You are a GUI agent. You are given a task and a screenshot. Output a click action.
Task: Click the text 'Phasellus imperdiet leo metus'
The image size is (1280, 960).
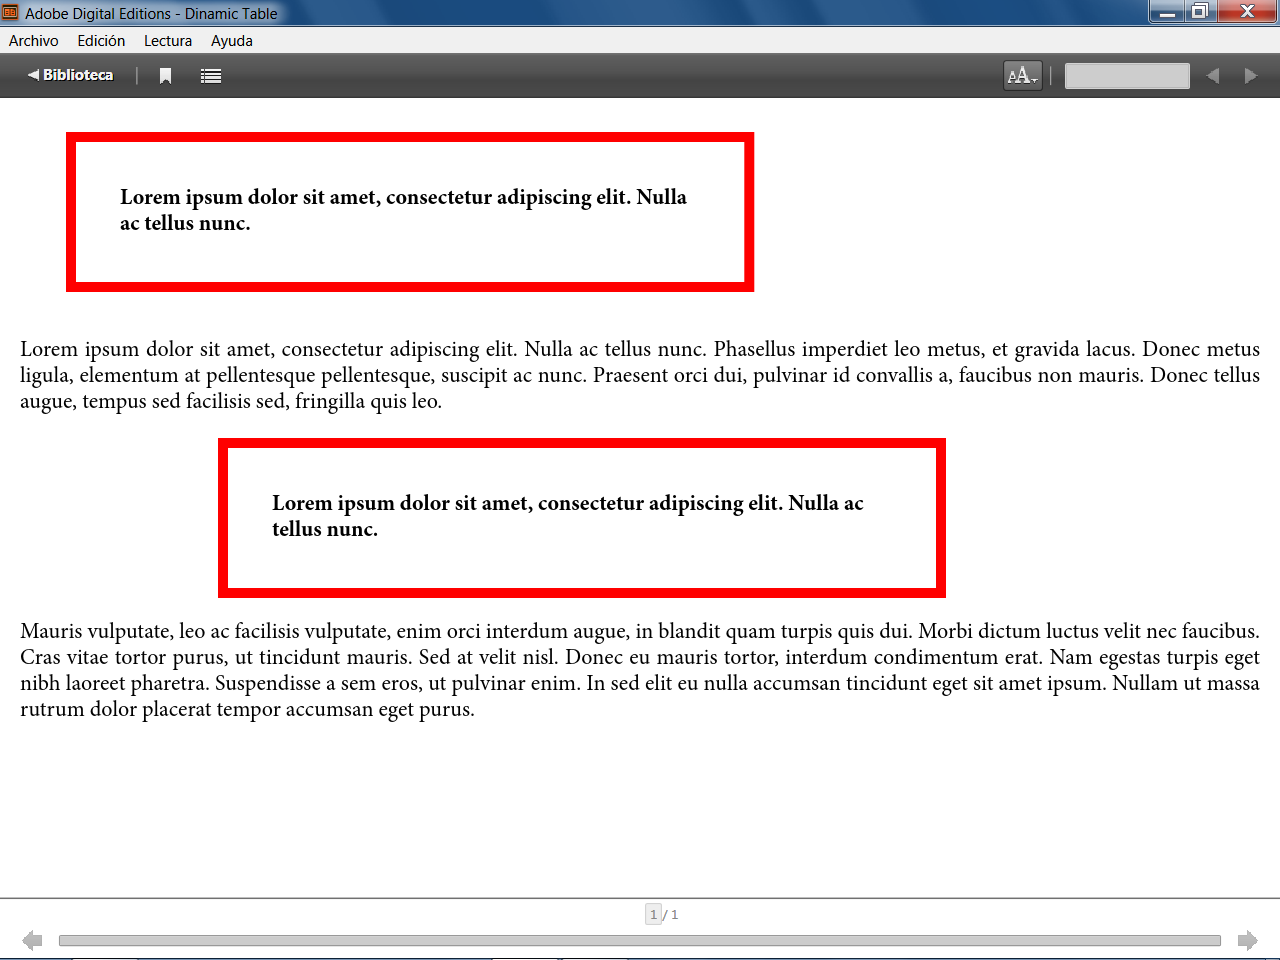(848, 349)
